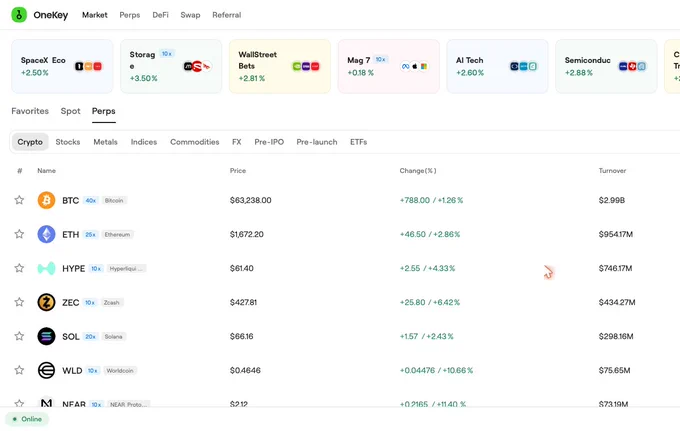The image size is (680, 431).
Task: Select the Metals category filter
Action: [105, 142]
